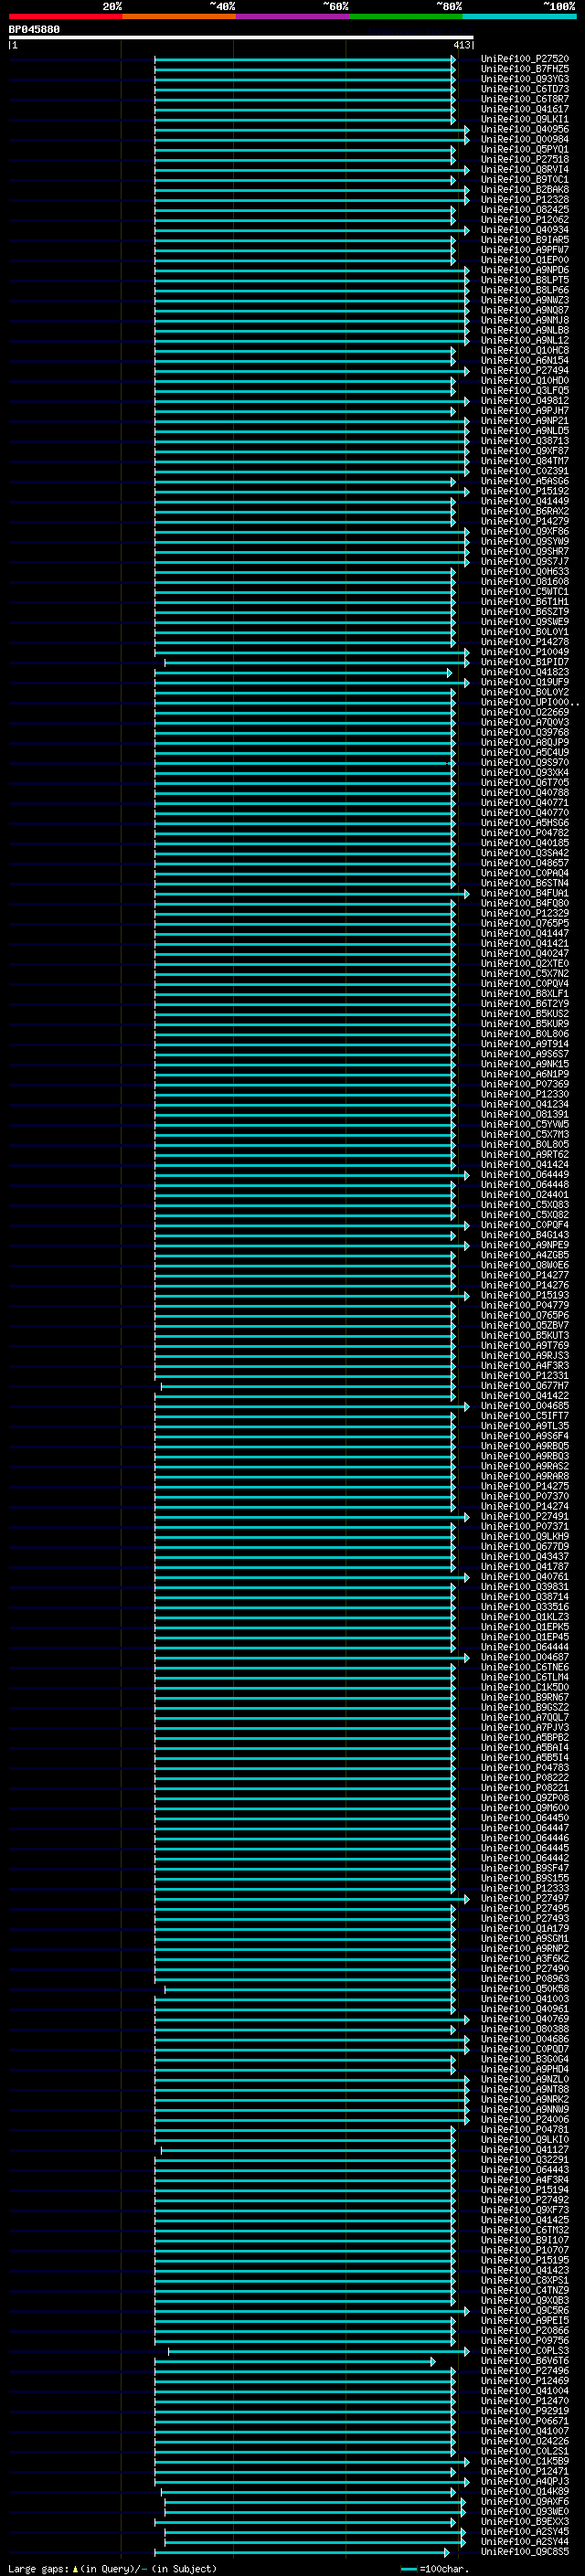Click the query end position 413

(461, 45)
